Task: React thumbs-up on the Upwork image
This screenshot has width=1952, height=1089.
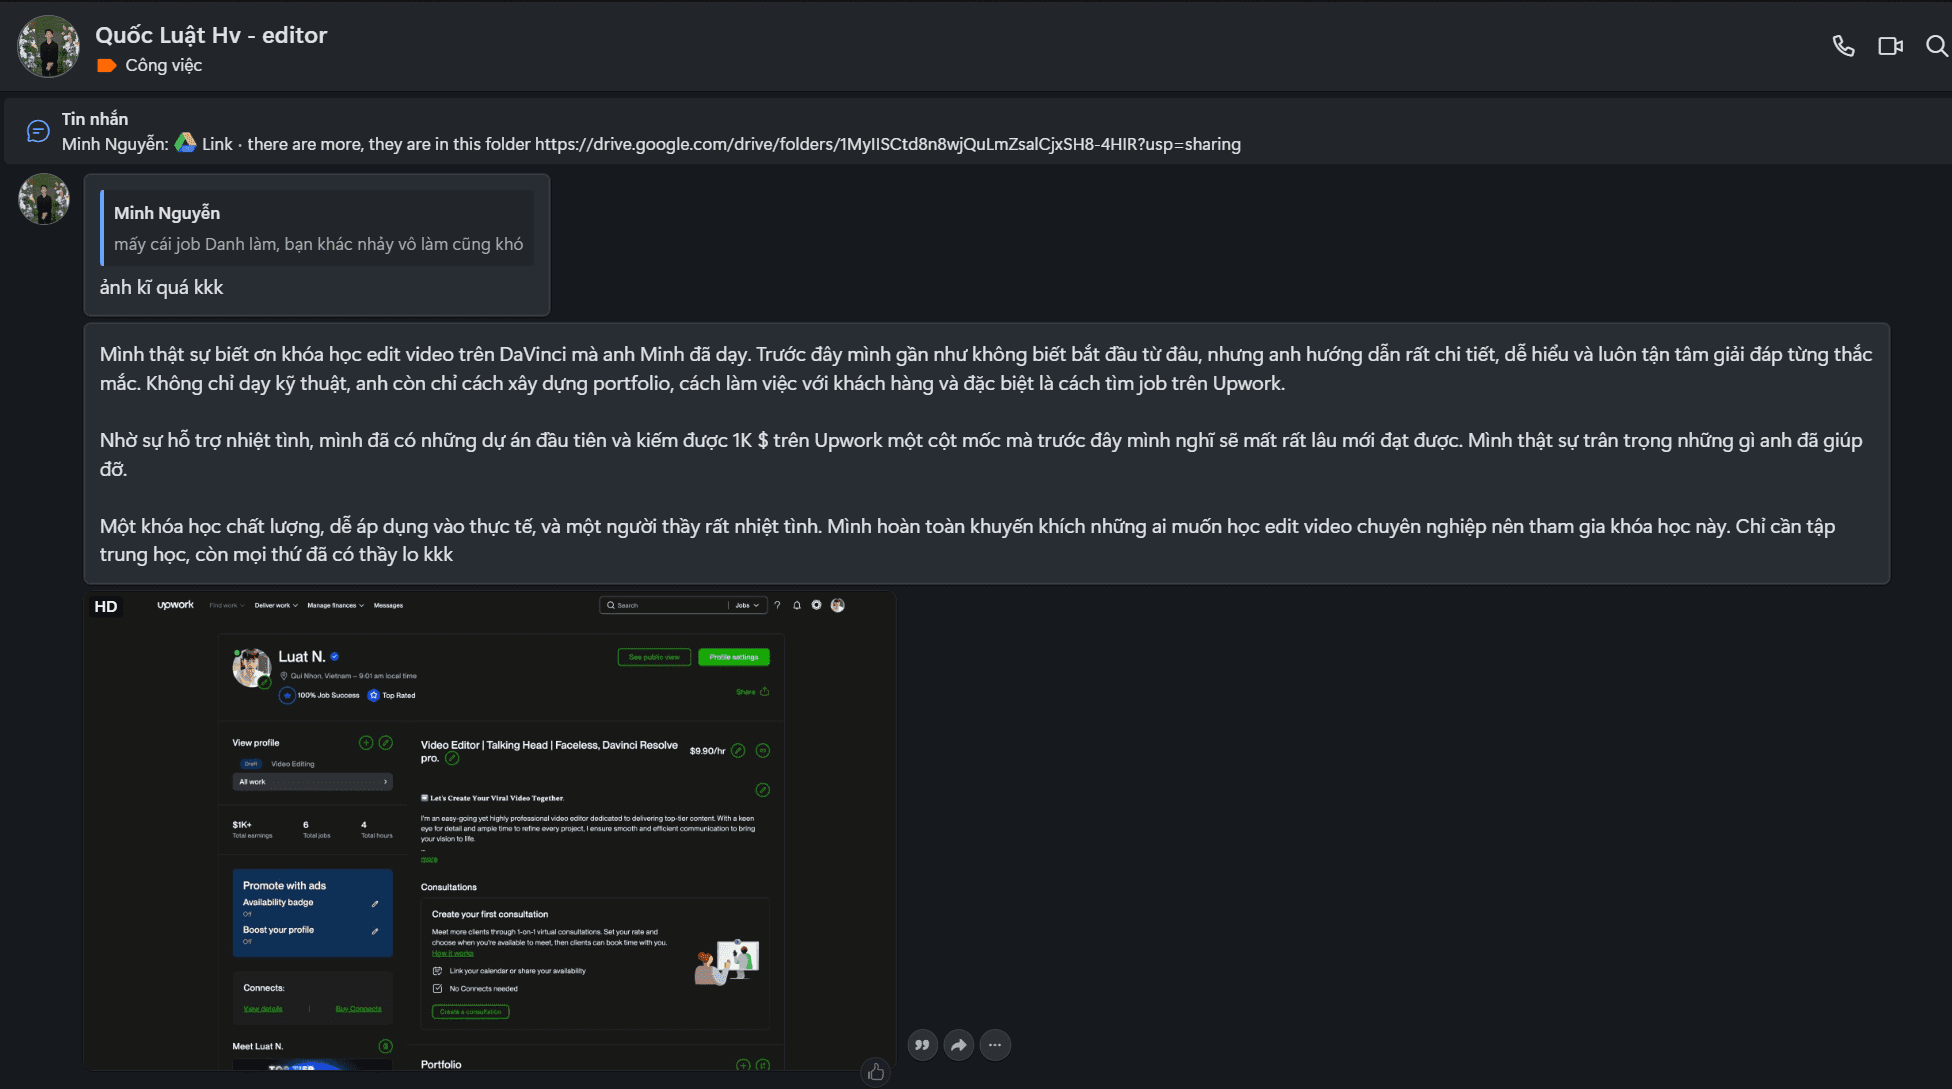Action: coord(876,1072)
